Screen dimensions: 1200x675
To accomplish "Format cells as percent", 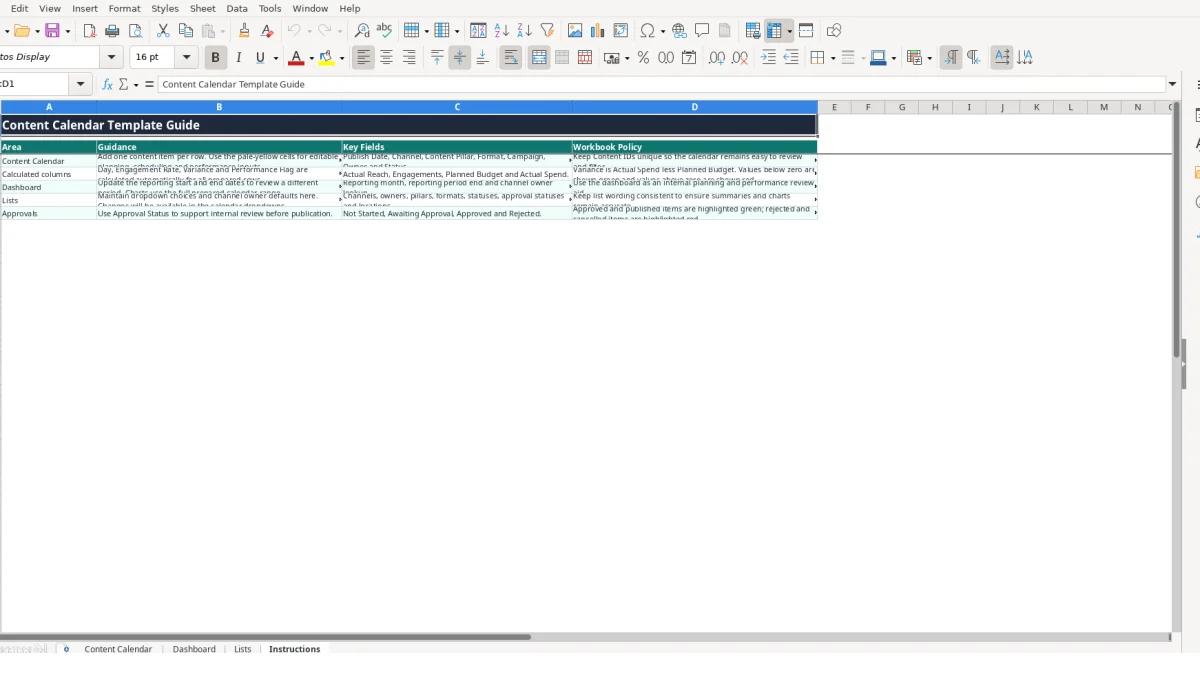I will (643, 58).
